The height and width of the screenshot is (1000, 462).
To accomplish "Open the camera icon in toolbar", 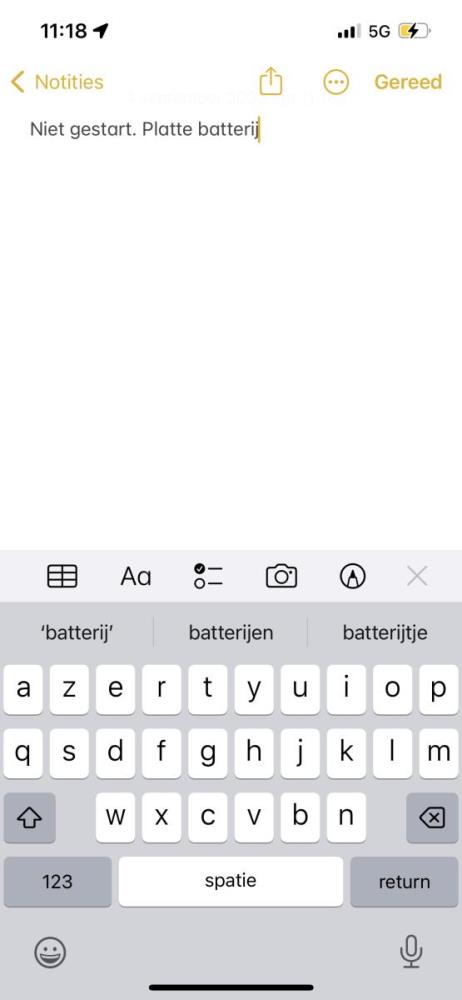I will [x=281, y=576].
